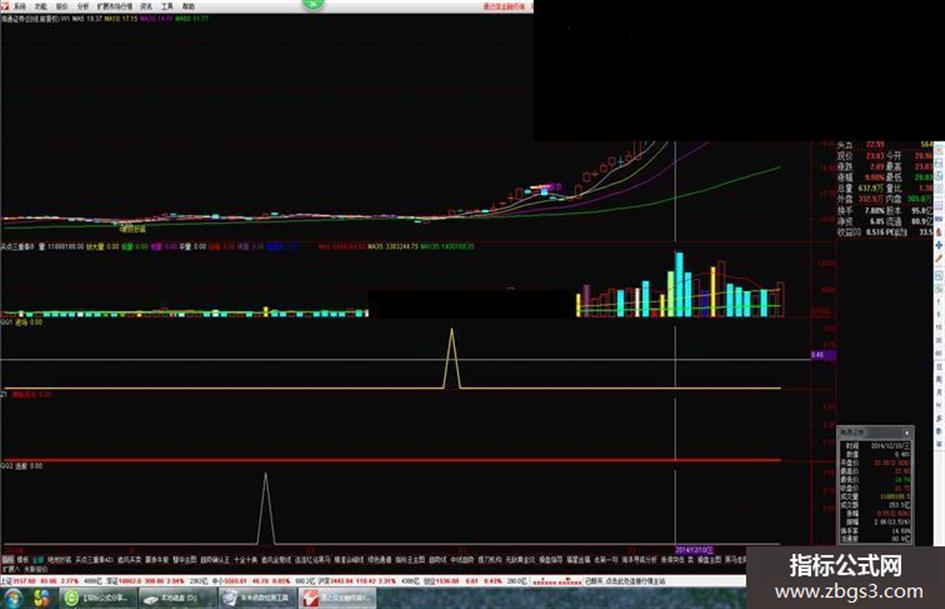The image size is (945, 609).
Task: Select the 日 daily period button
Action: [x=938, y=367]
